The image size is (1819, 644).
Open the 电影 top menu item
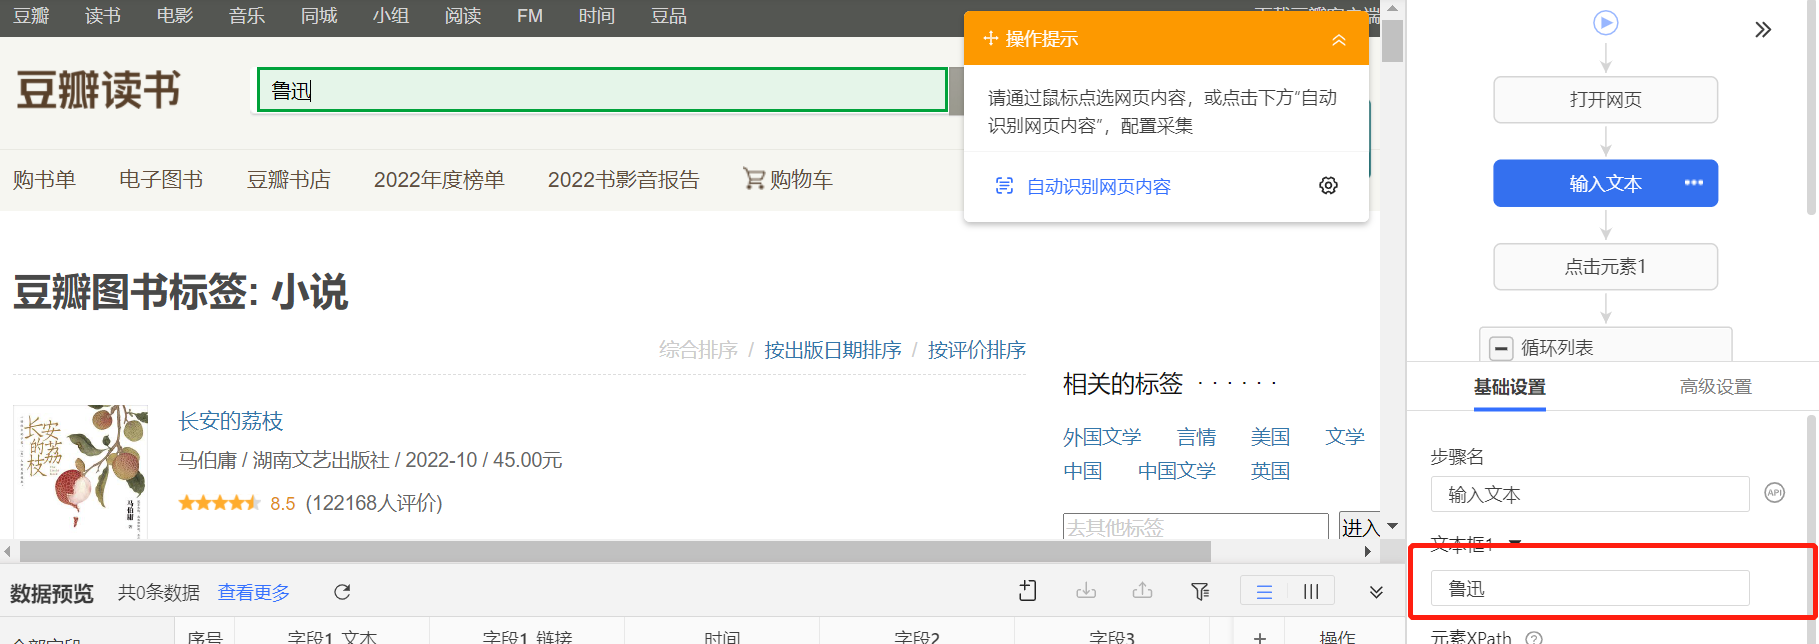coord(175,16)
